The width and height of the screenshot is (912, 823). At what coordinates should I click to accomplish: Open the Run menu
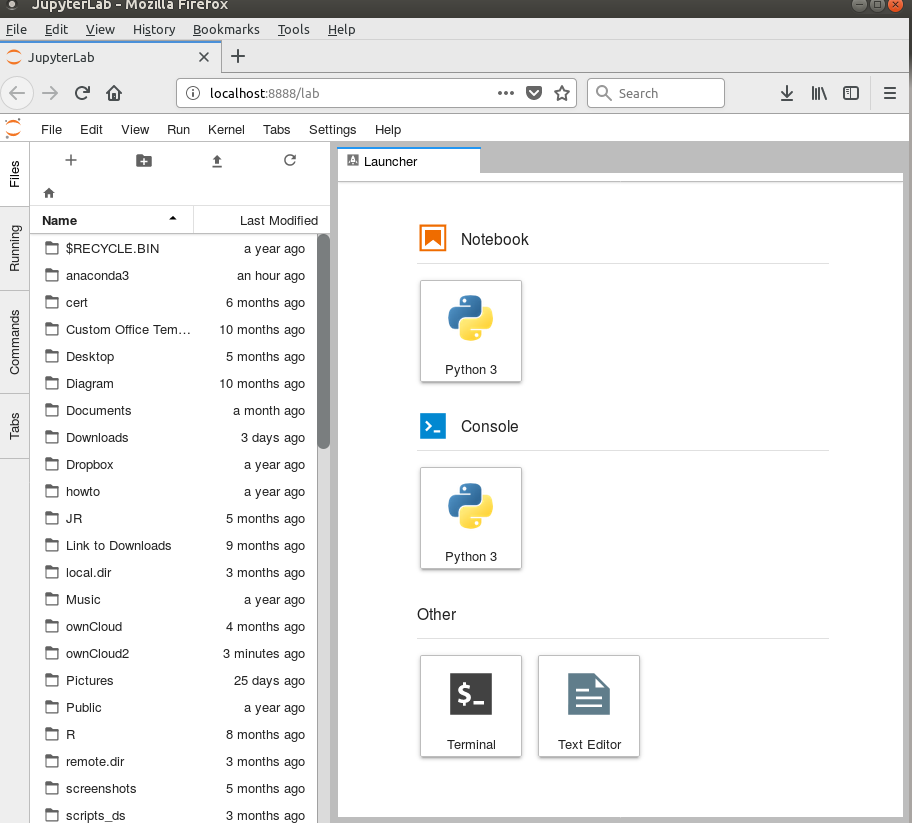[x=179, y=130]
